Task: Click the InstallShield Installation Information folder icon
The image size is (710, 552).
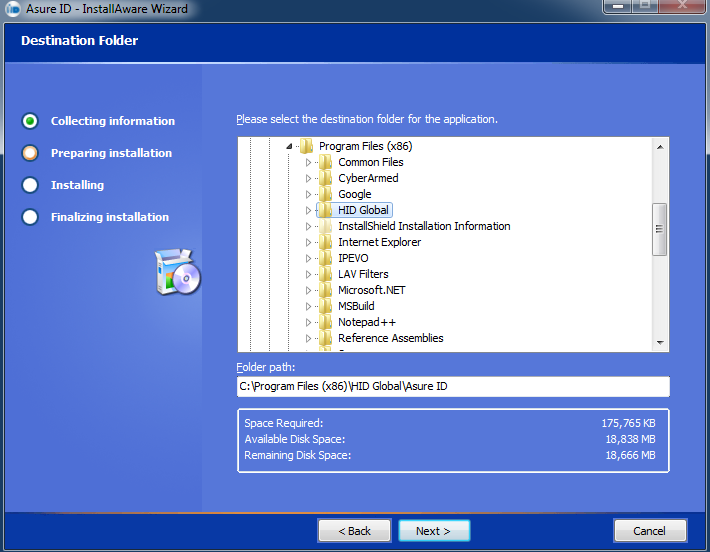Action: pyautogui.click(x=325, y=226)
